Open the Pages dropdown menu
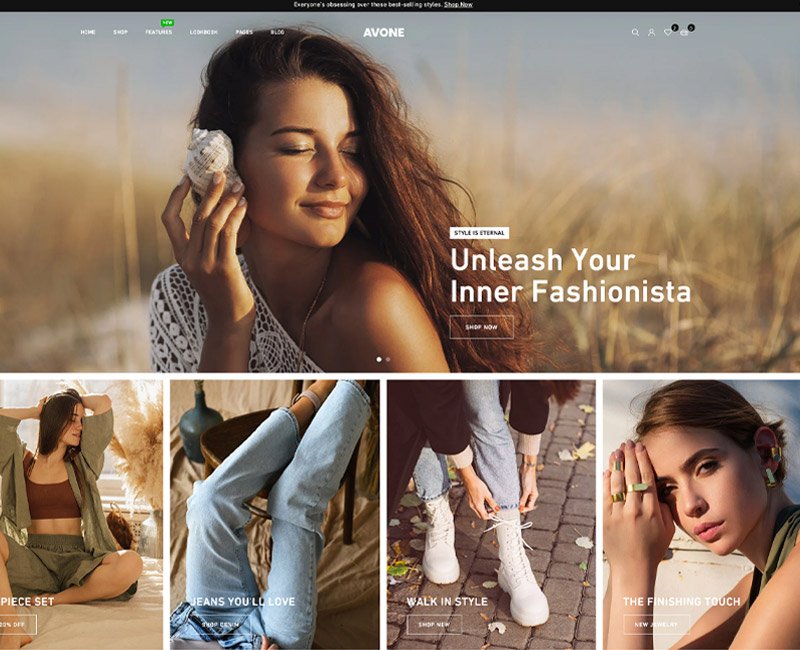 click(244, 32)
